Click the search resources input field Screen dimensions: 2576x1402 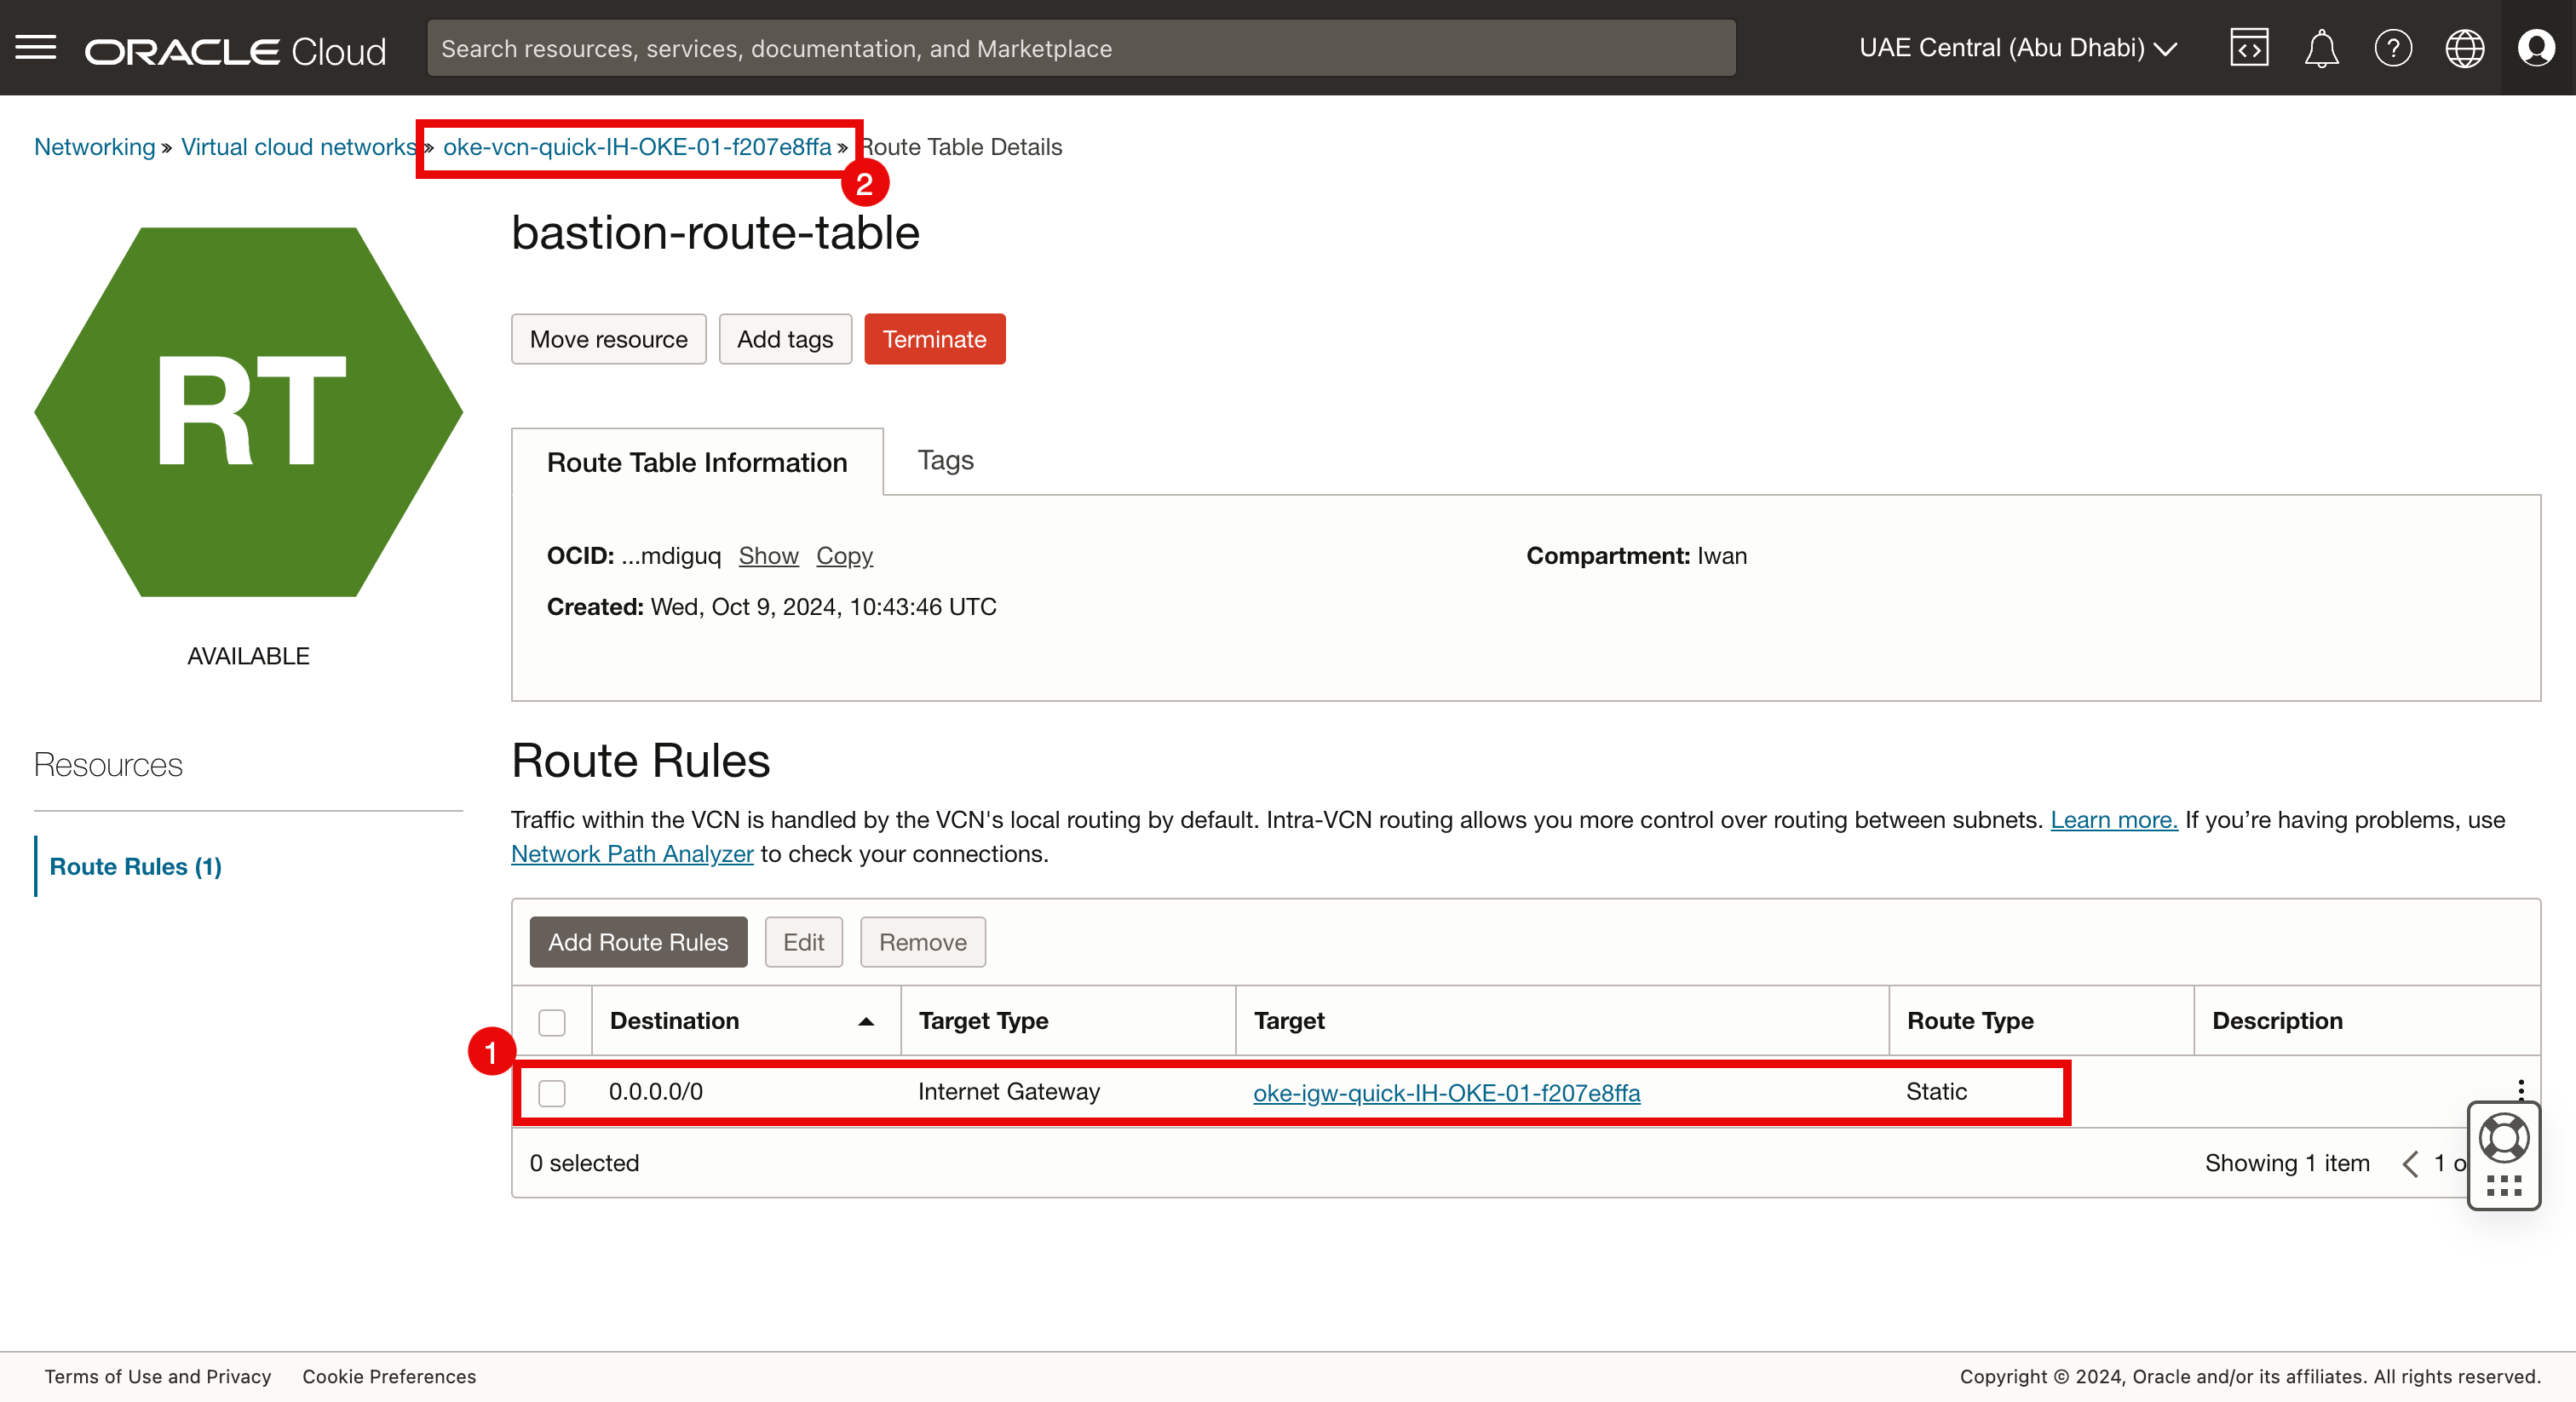click(1080, 48)
